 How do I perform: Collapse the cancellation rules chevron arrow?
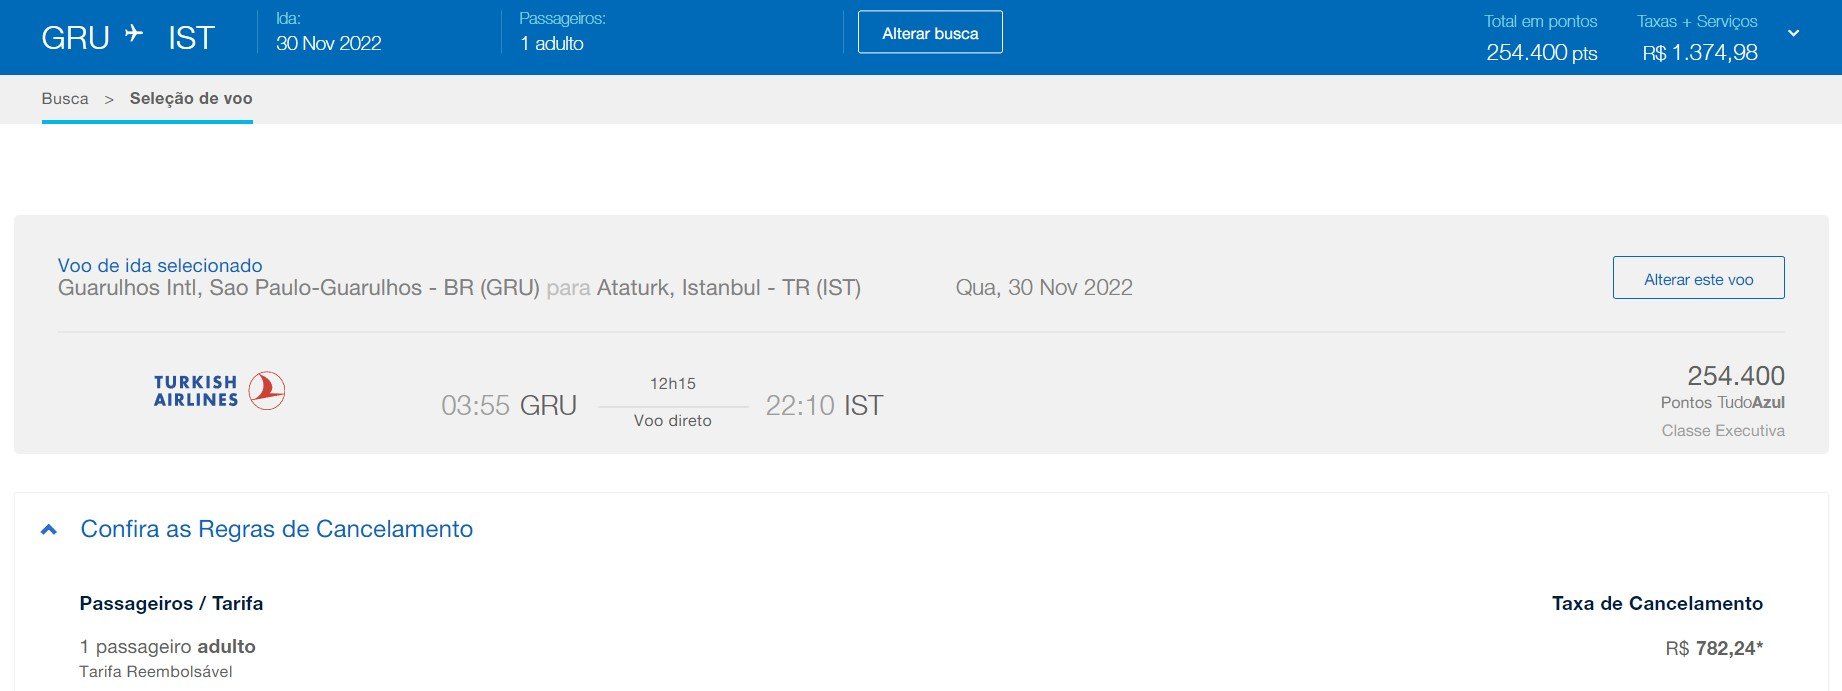pyautogui.click(x=48, y=530)
